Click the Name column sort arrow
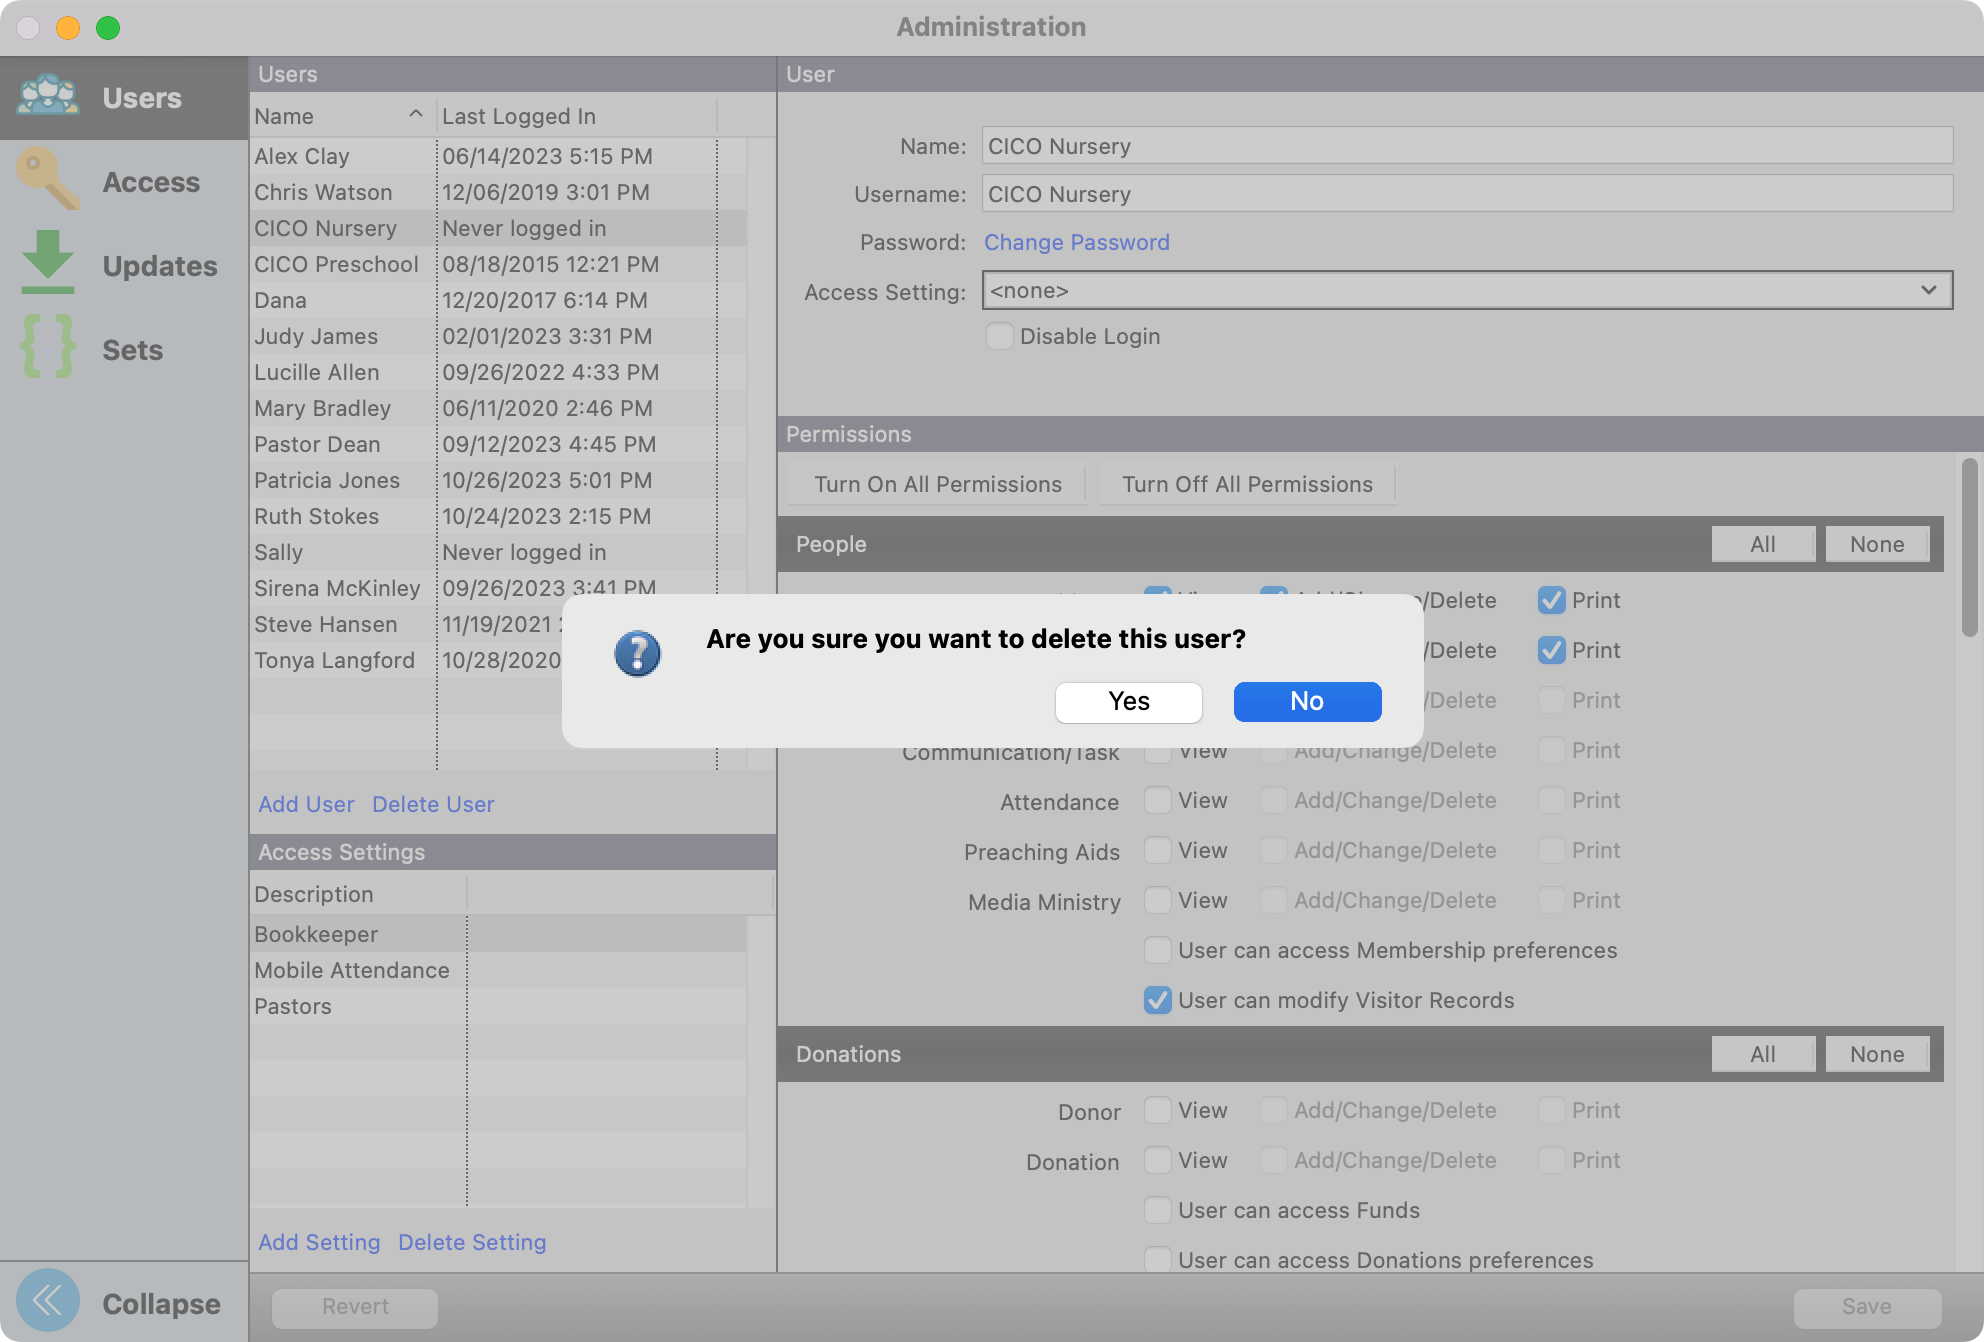 [x=415, y=115]
